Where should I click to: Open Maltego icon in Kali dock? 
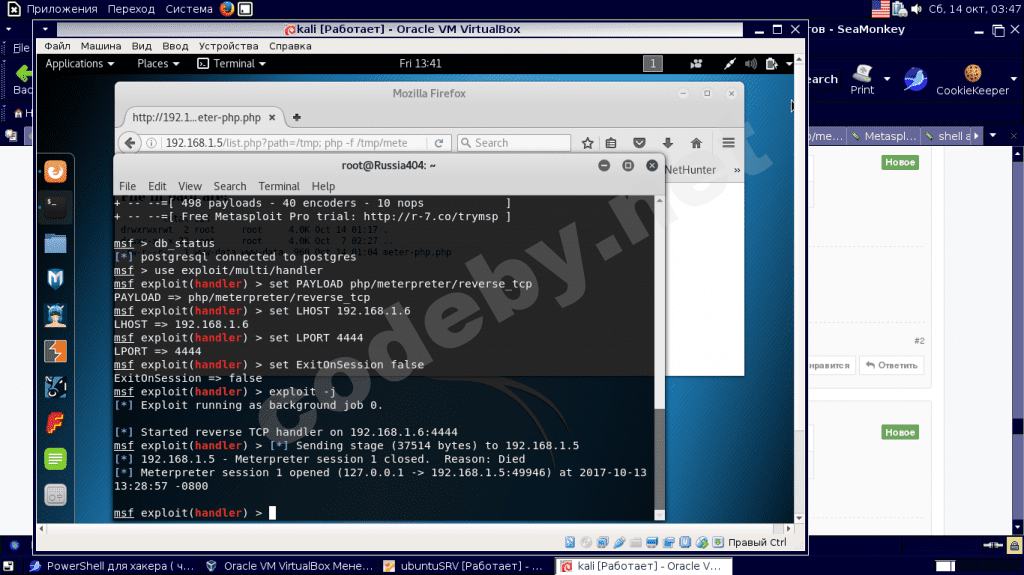[x=56, y=387]
